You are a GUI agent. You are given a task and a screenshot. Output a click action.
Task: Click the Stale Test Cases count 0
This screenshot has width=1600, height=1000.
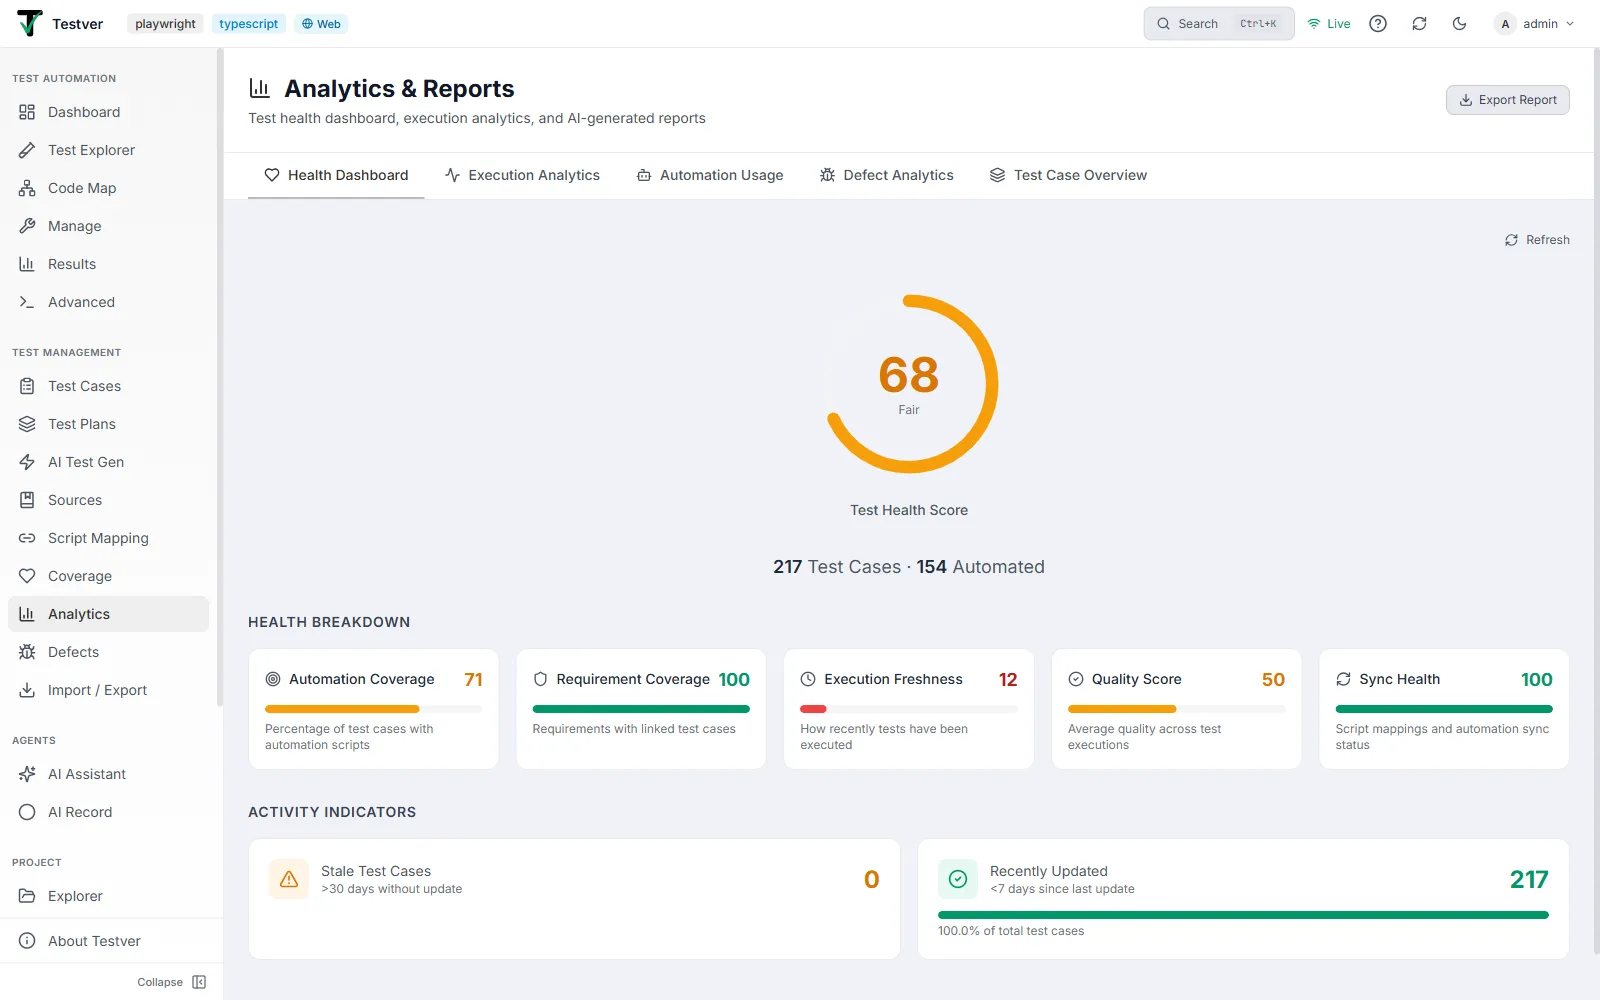(x=872, y=880)
